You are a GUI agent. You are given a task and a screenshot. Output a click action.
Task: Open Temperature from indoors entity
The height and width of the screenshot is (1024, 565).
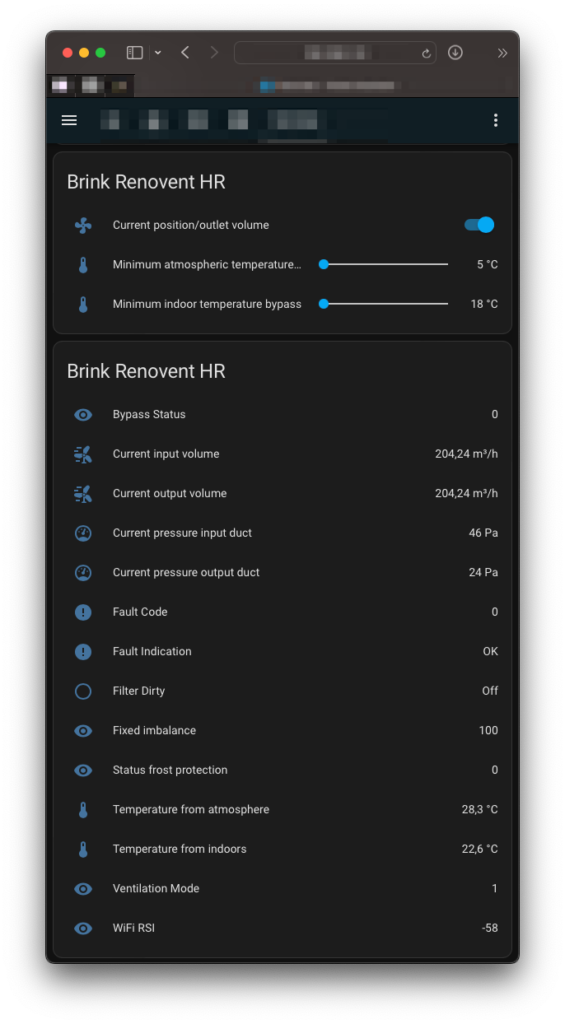282,850
